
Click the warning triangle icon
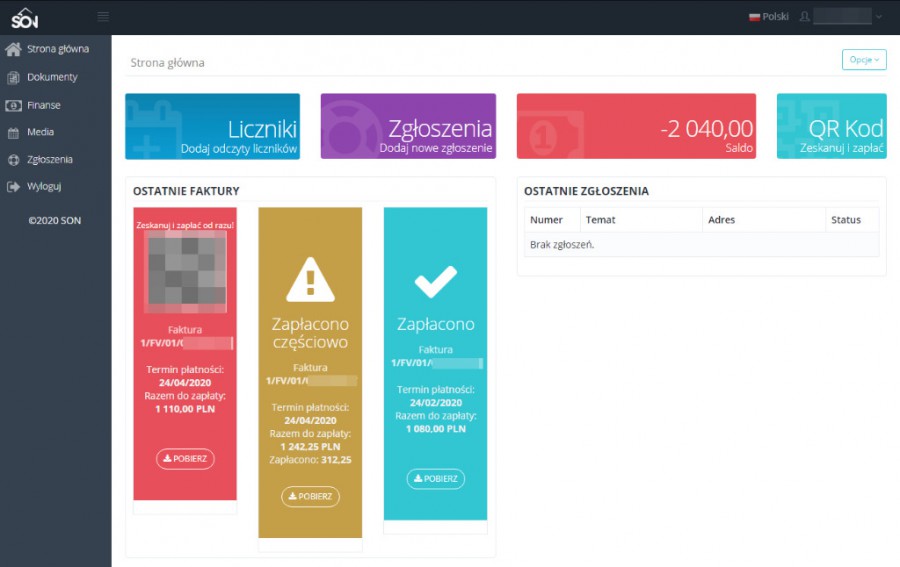coord(311,279)
